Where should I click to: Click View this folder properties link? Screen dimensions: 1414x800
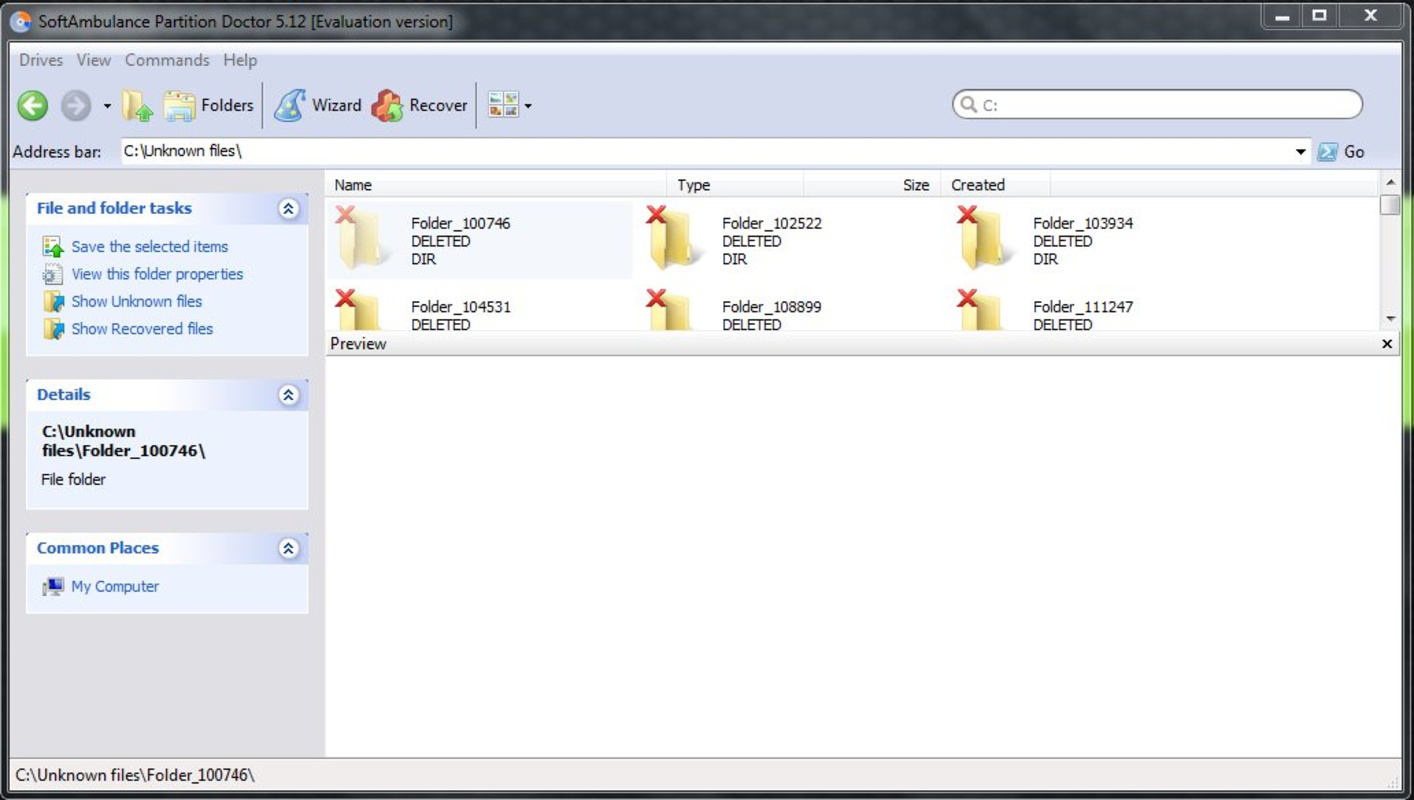tap(157, 274)
